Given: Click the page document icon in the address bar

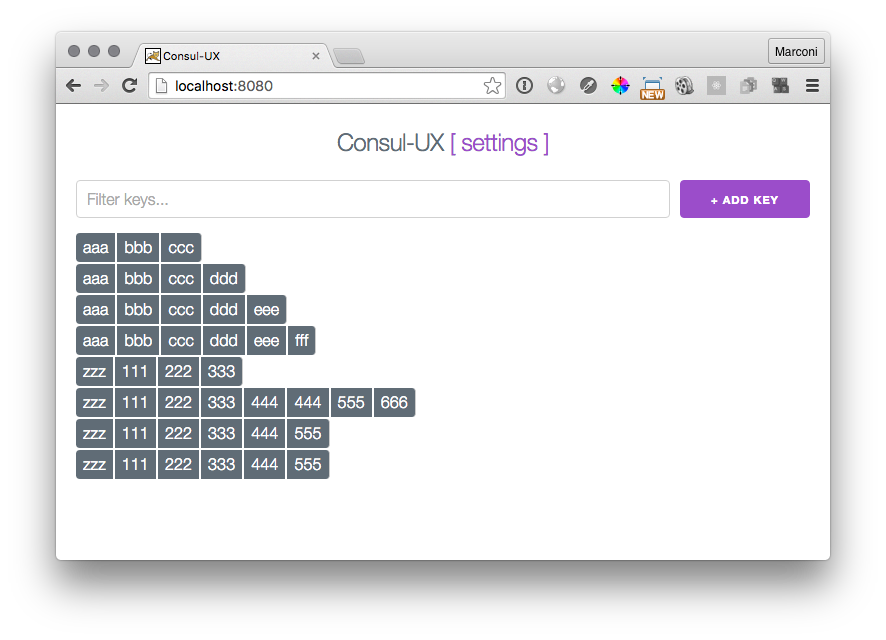Looking at the screenshot, I should [x=162, y=86].
